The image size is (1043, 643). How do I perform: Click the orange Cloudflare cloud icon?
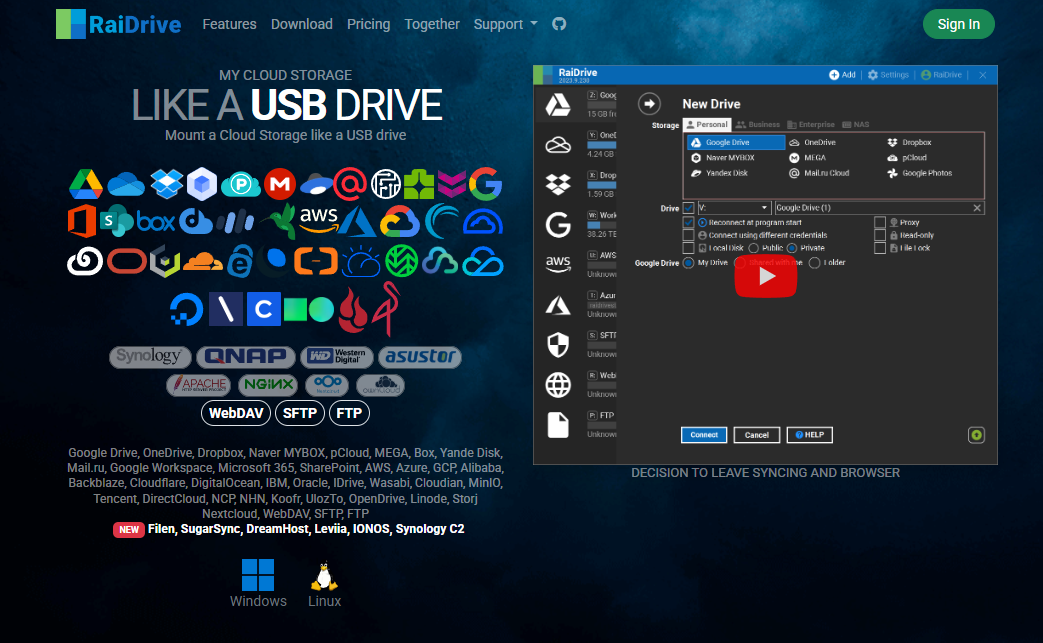click(x=203, y=260)
